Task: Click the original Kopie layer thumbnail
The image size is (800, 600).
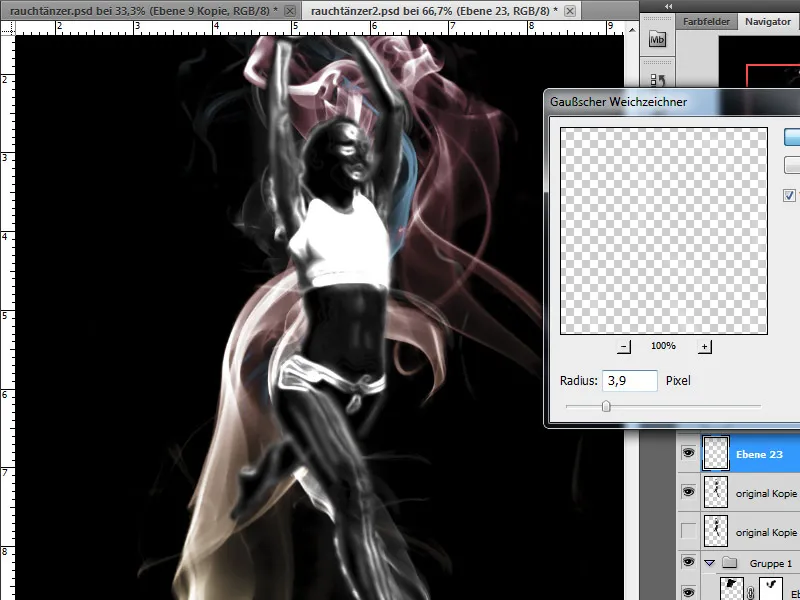Action: click(716, 491)
